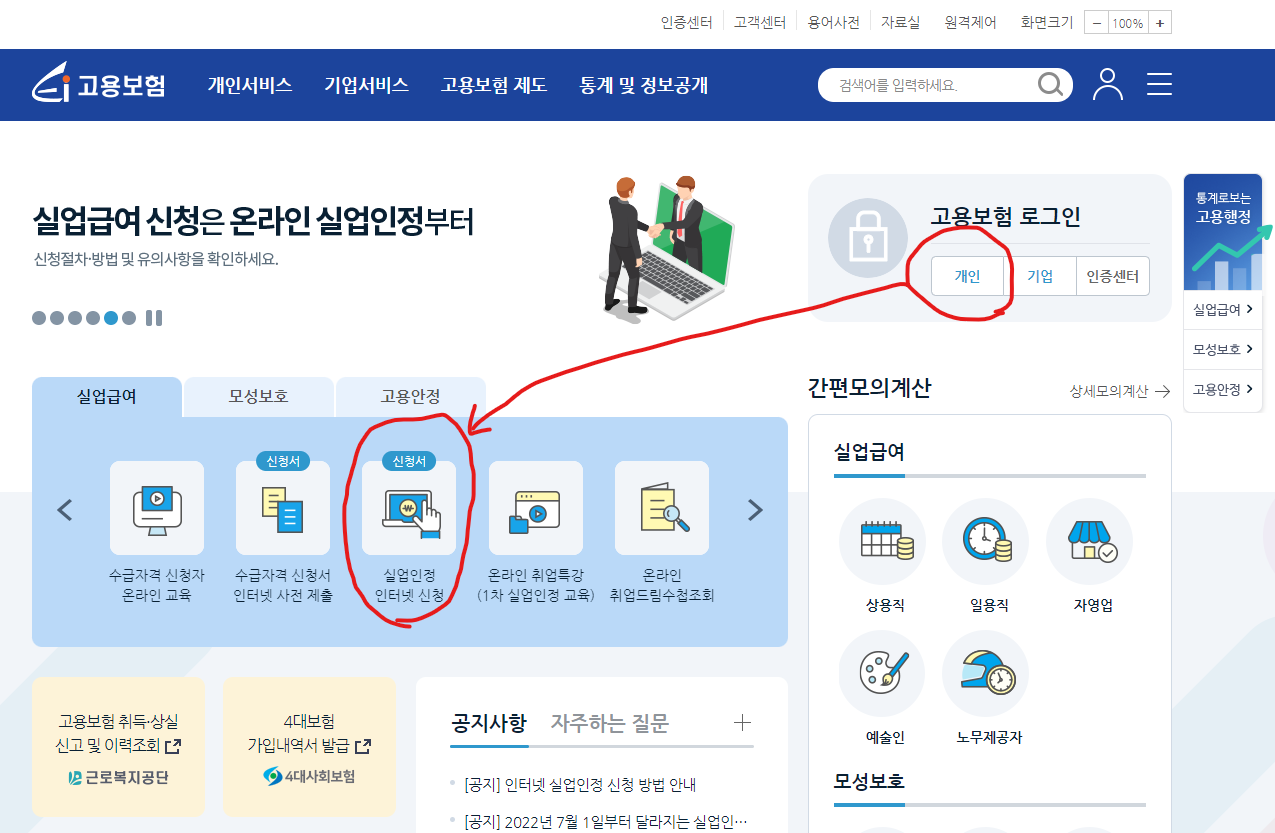This screenshot has height=833, width=1275.
Task: Open the user profile icon in the header
Action: (1106, 85)
